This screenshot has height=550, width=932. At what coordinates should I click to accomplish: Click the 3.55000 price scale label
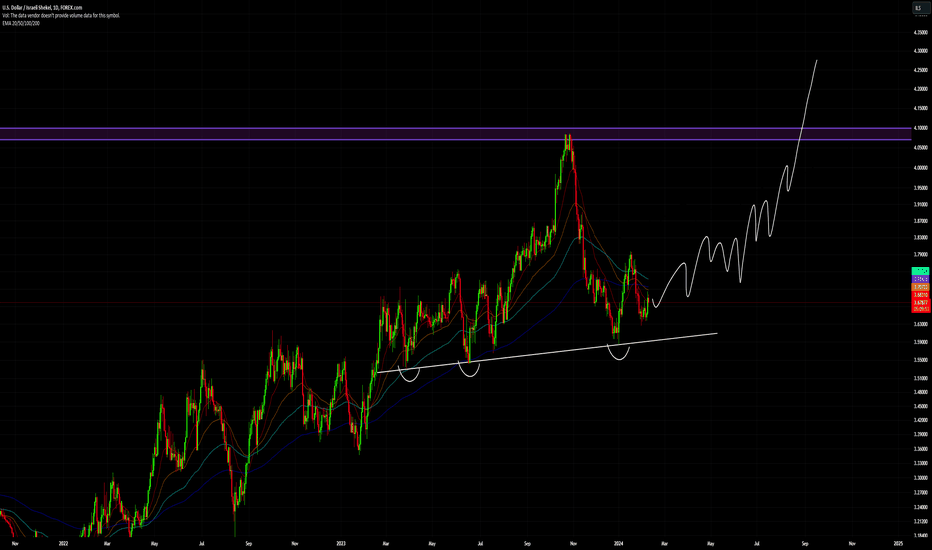(x=920, y=360)
